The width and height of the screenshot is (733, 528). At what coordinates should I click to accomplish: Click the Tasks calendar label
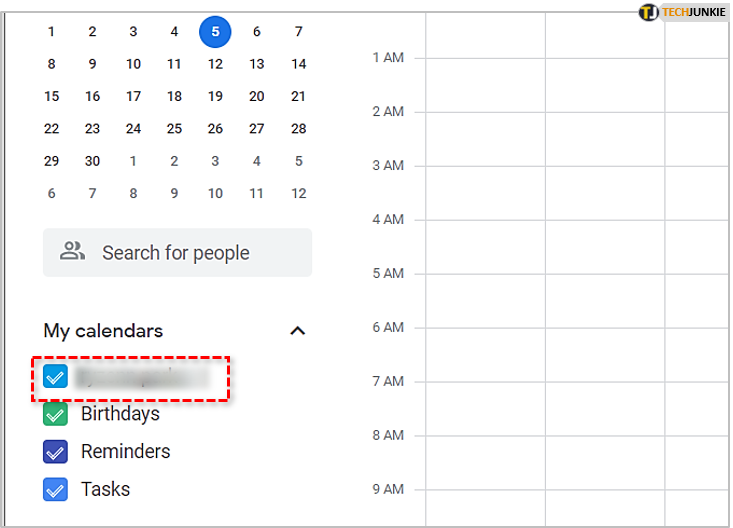pyautogui.click(x=106, y=490)
